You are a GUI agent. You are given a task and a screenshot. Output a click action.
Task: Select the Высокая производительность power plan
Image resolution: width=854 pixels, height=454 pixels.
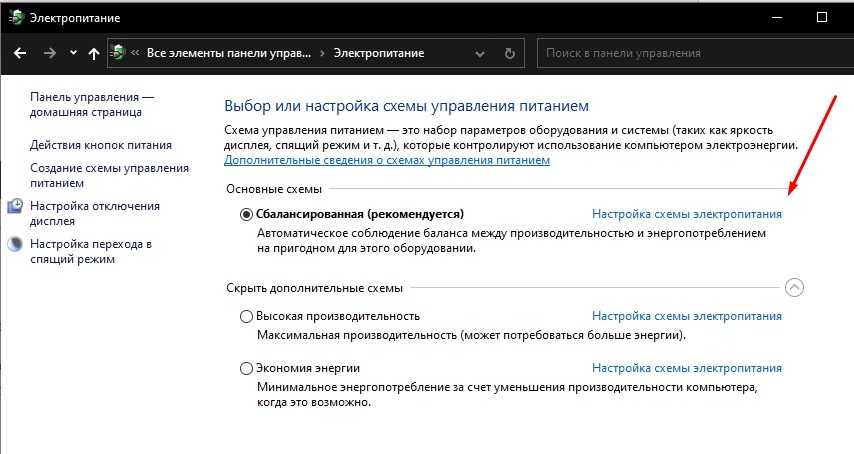coord(247,316)
